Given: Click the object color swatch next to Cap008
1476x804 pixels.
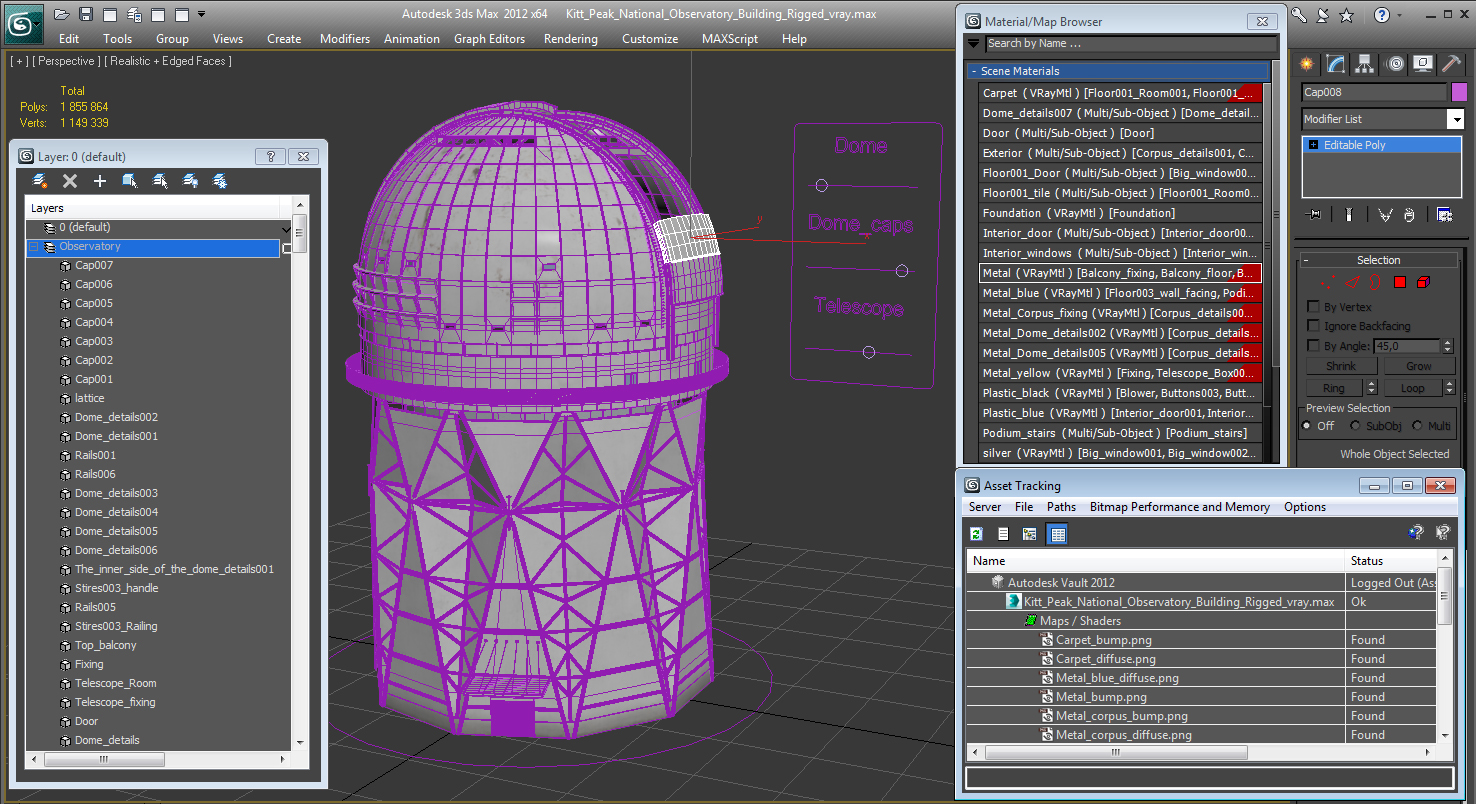Looking at the screenshot, I should click(x=1459, y=92).
